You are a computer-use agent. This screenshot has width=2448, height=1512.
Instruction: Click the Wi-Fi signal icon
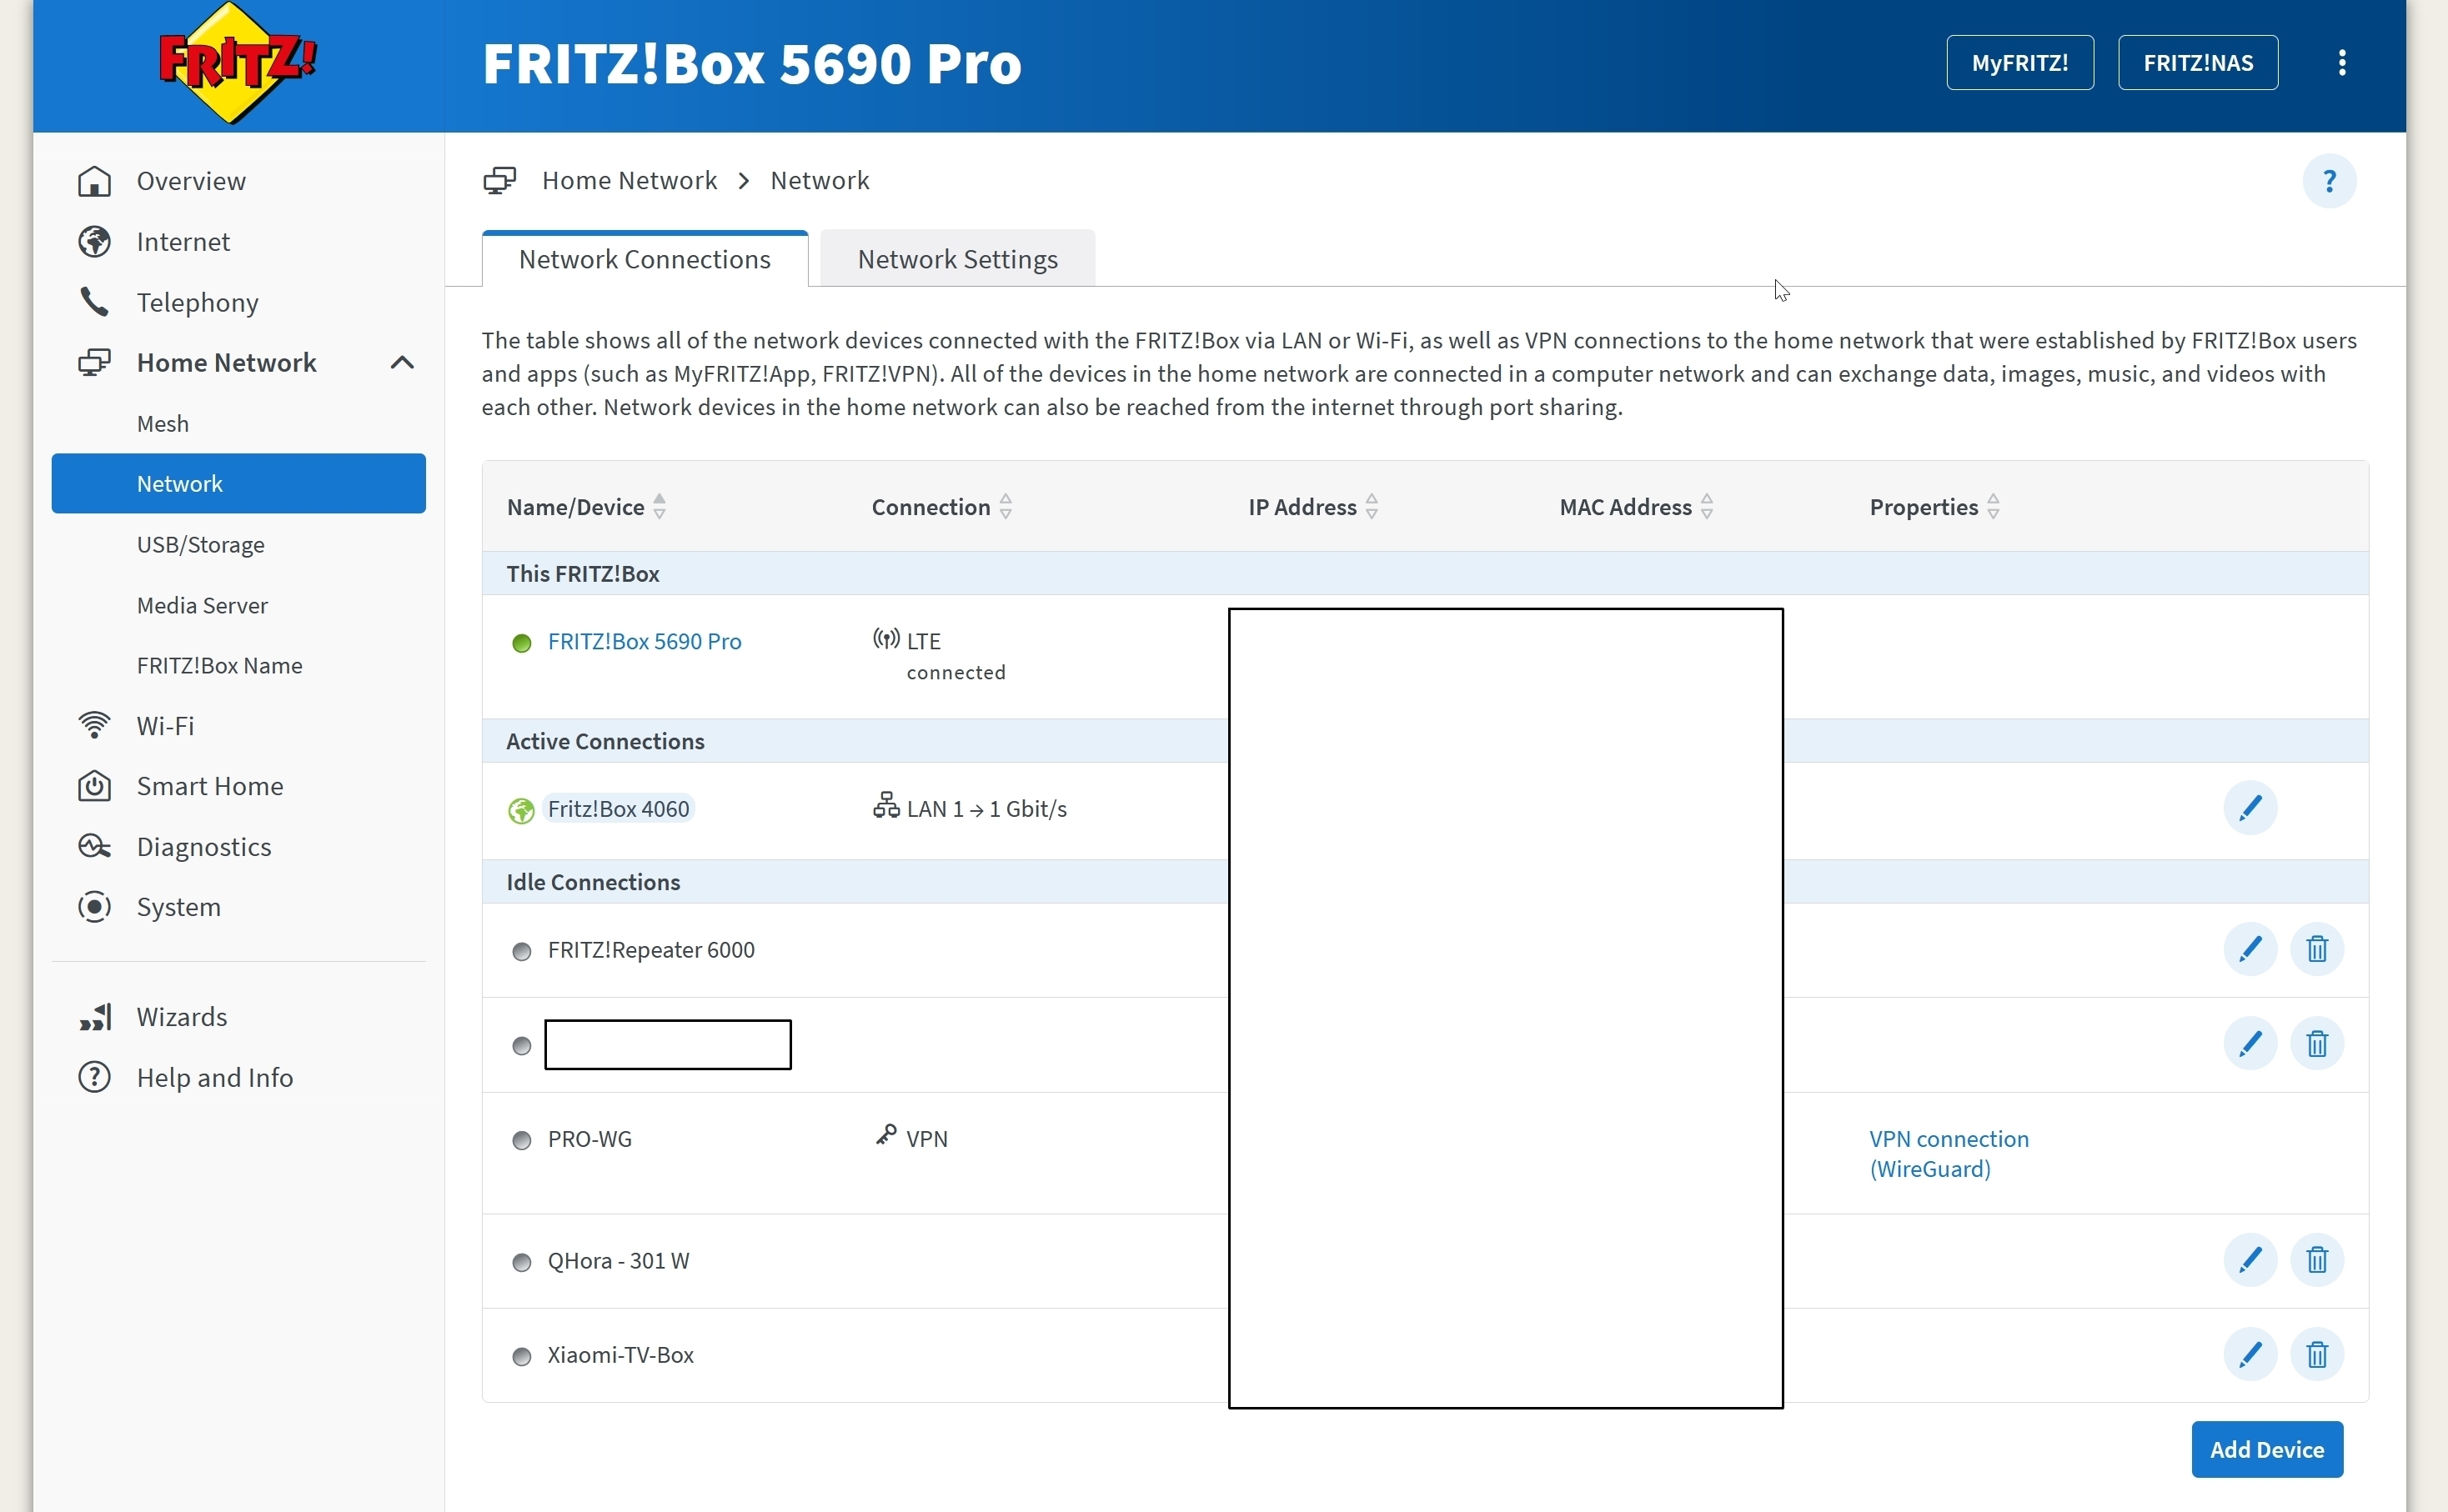95,725
